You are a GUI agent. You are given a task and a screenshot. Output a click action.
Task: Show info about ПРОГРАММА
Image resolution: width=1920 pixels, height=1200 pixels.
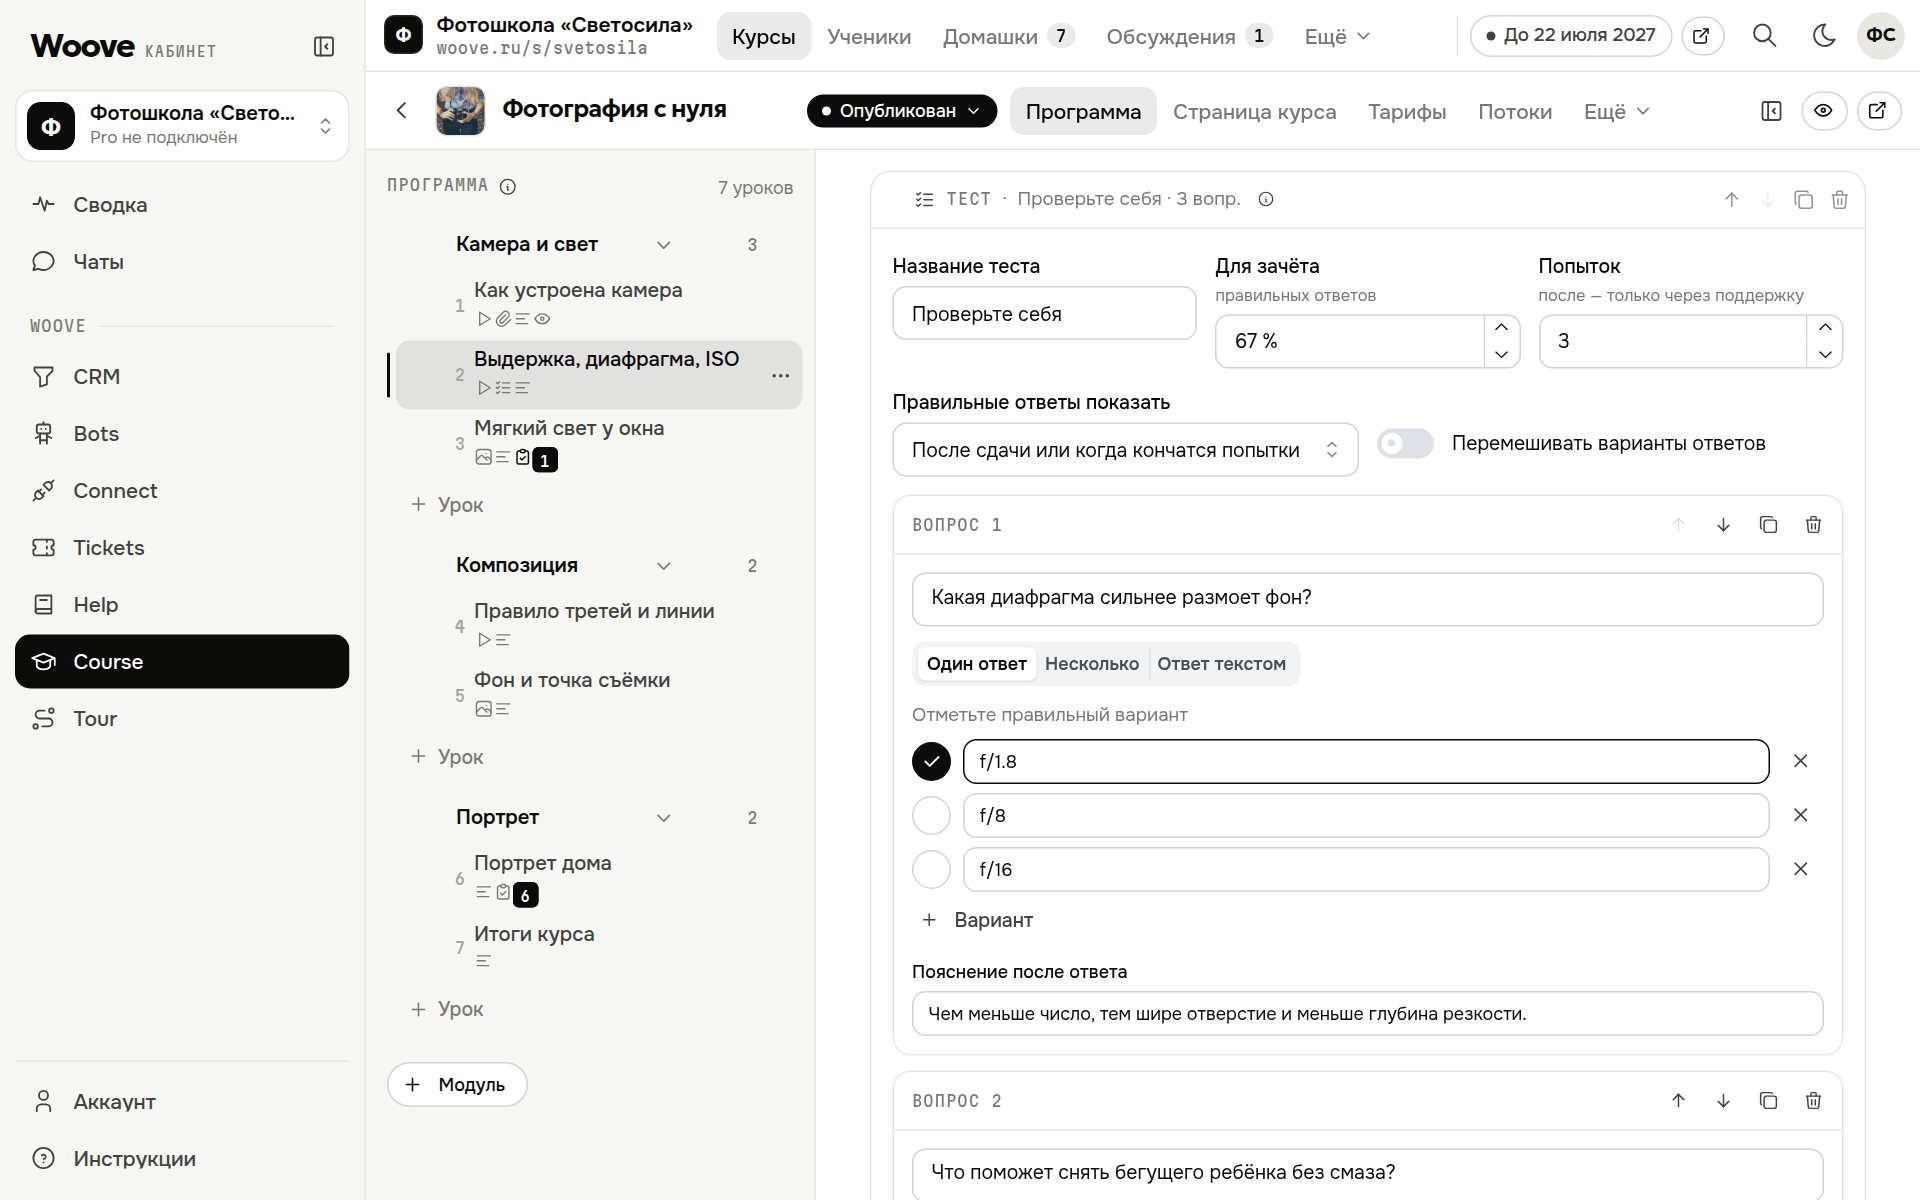[508, 187]
